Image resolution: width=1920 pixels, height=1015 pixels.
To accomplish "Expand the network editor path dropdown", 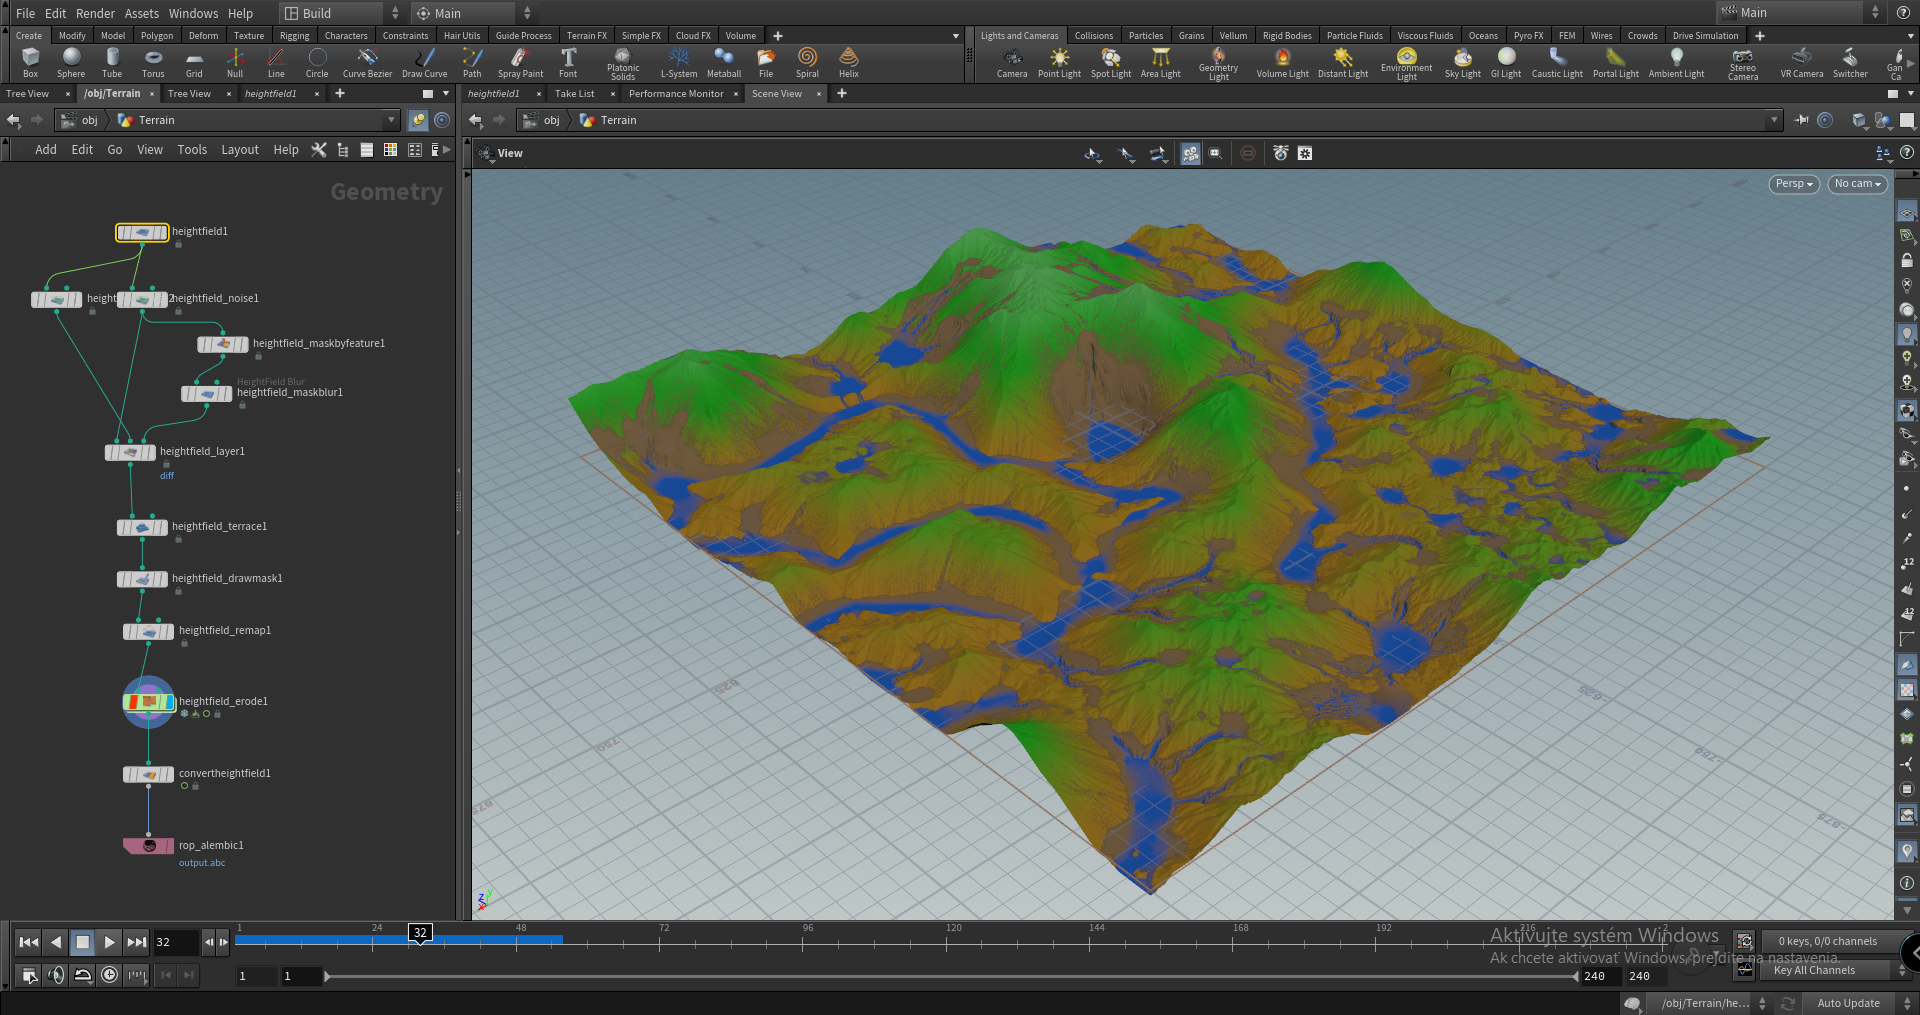I will click(x=391, y=120).
